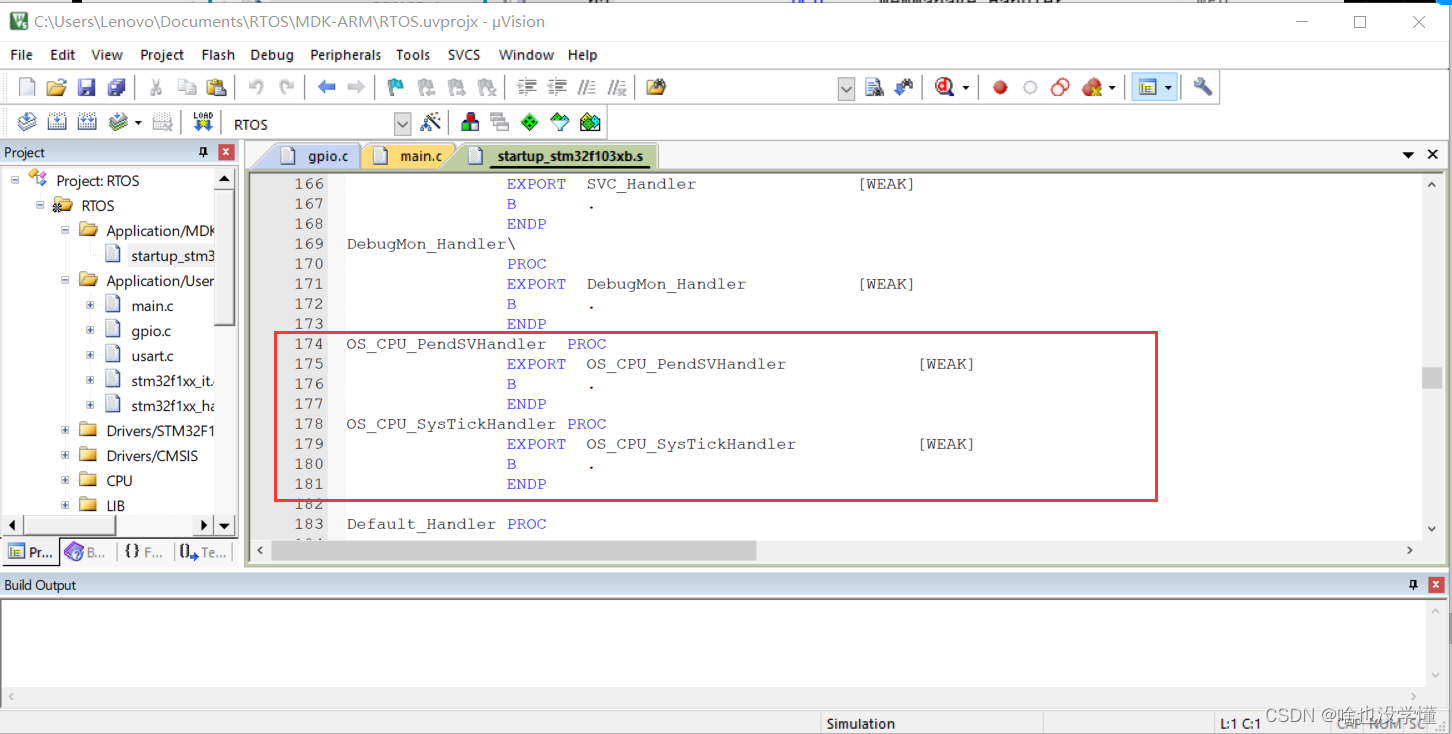This screenshot has height=734, width=1452.
Task: Click the editor vertical scrollbar thumb
Action: (x=1432, y=377)
